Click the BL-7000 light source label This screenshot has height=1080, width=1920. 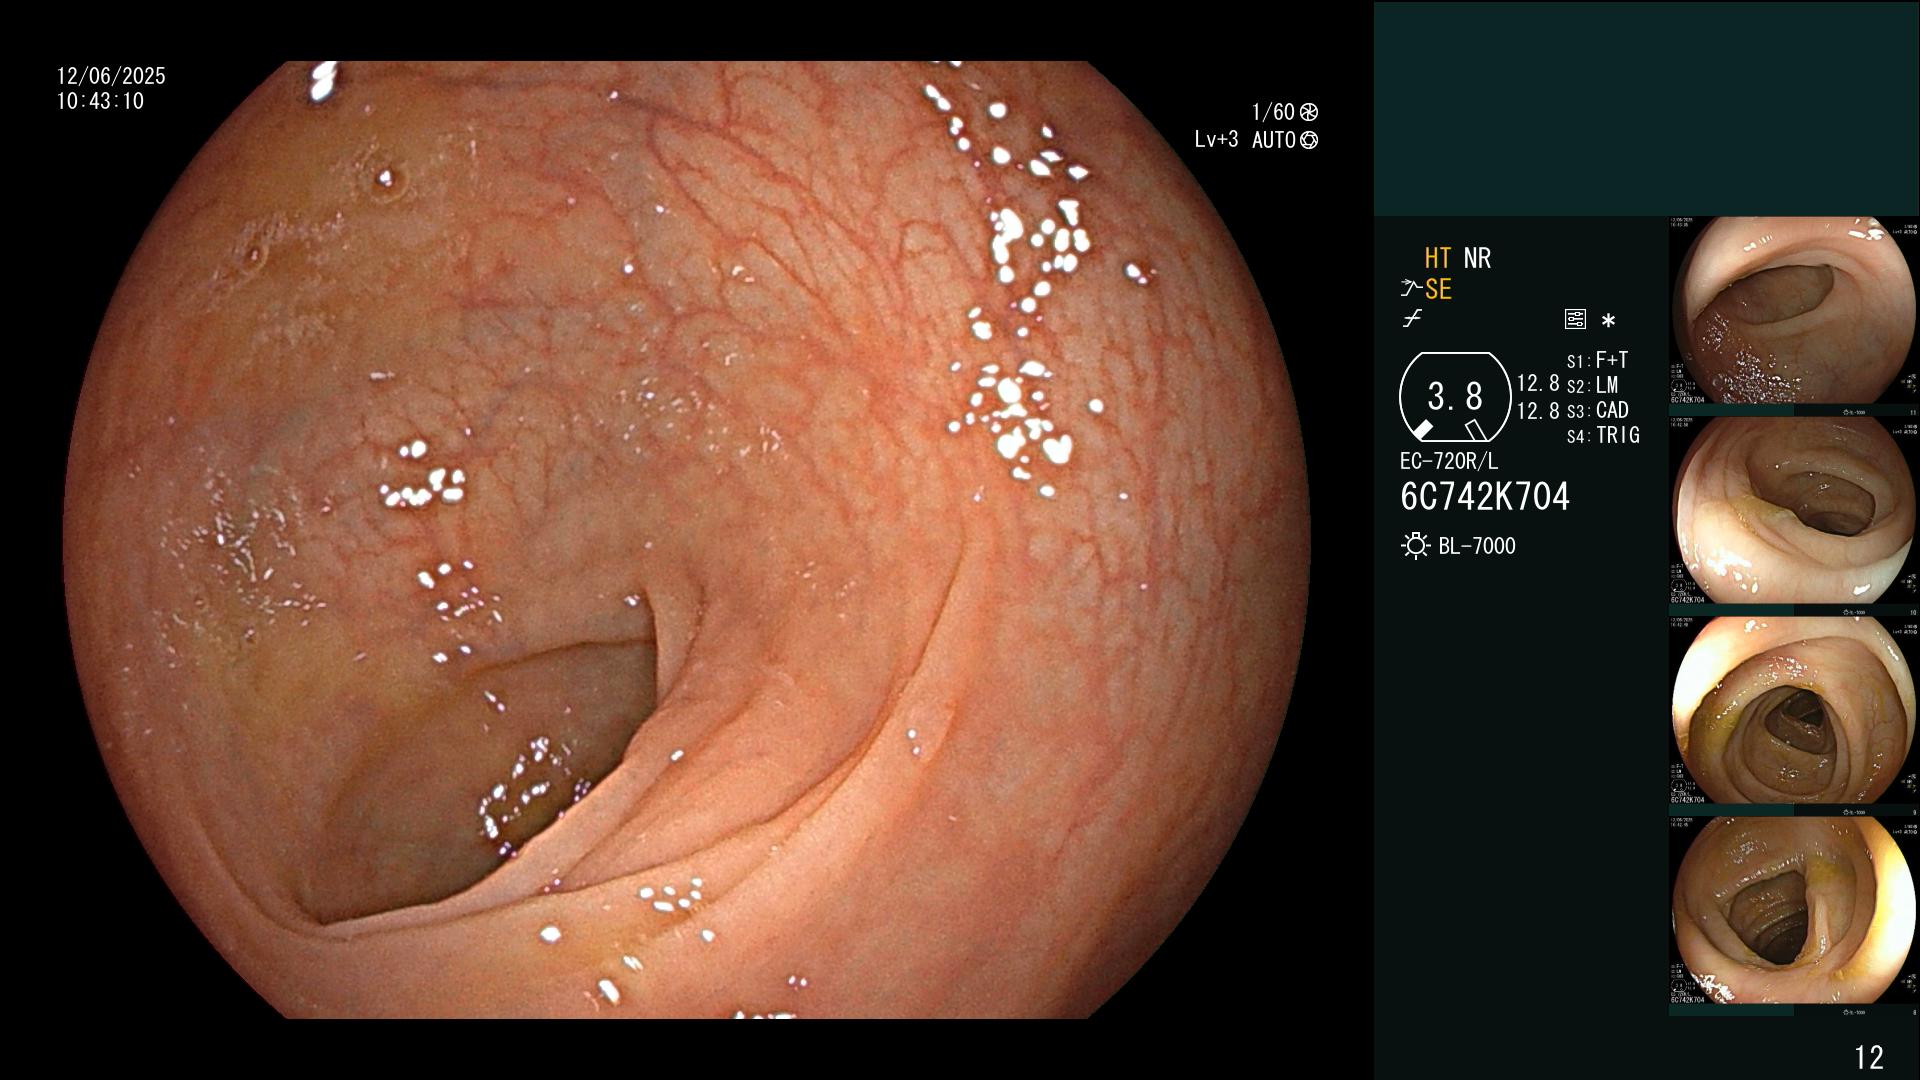pos(1477,546)
